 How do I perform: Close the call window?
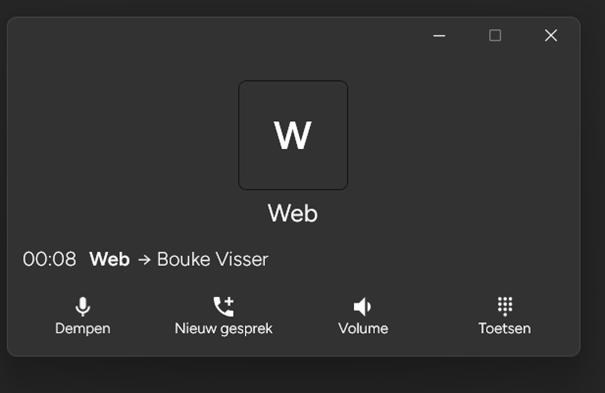(x=551, y=35)
